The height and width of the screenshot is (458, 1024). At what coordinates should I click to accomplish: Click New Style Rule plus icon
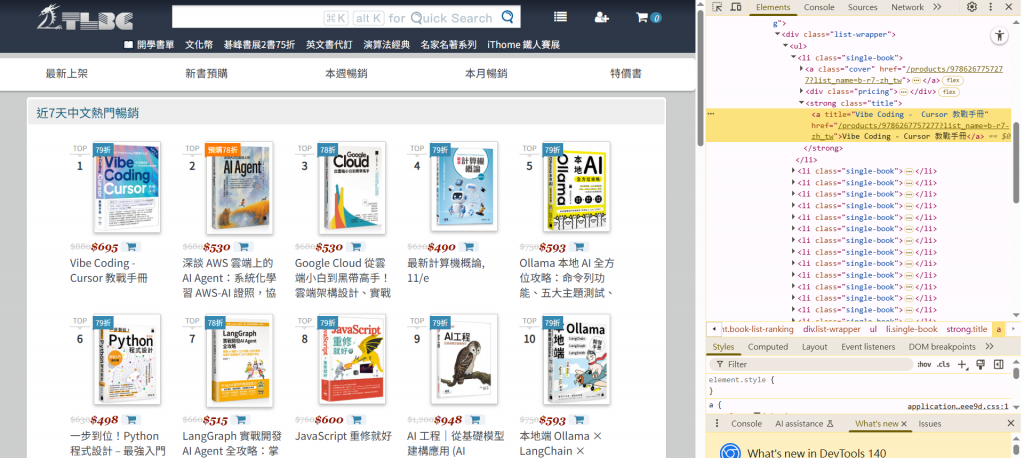[963, 364]
